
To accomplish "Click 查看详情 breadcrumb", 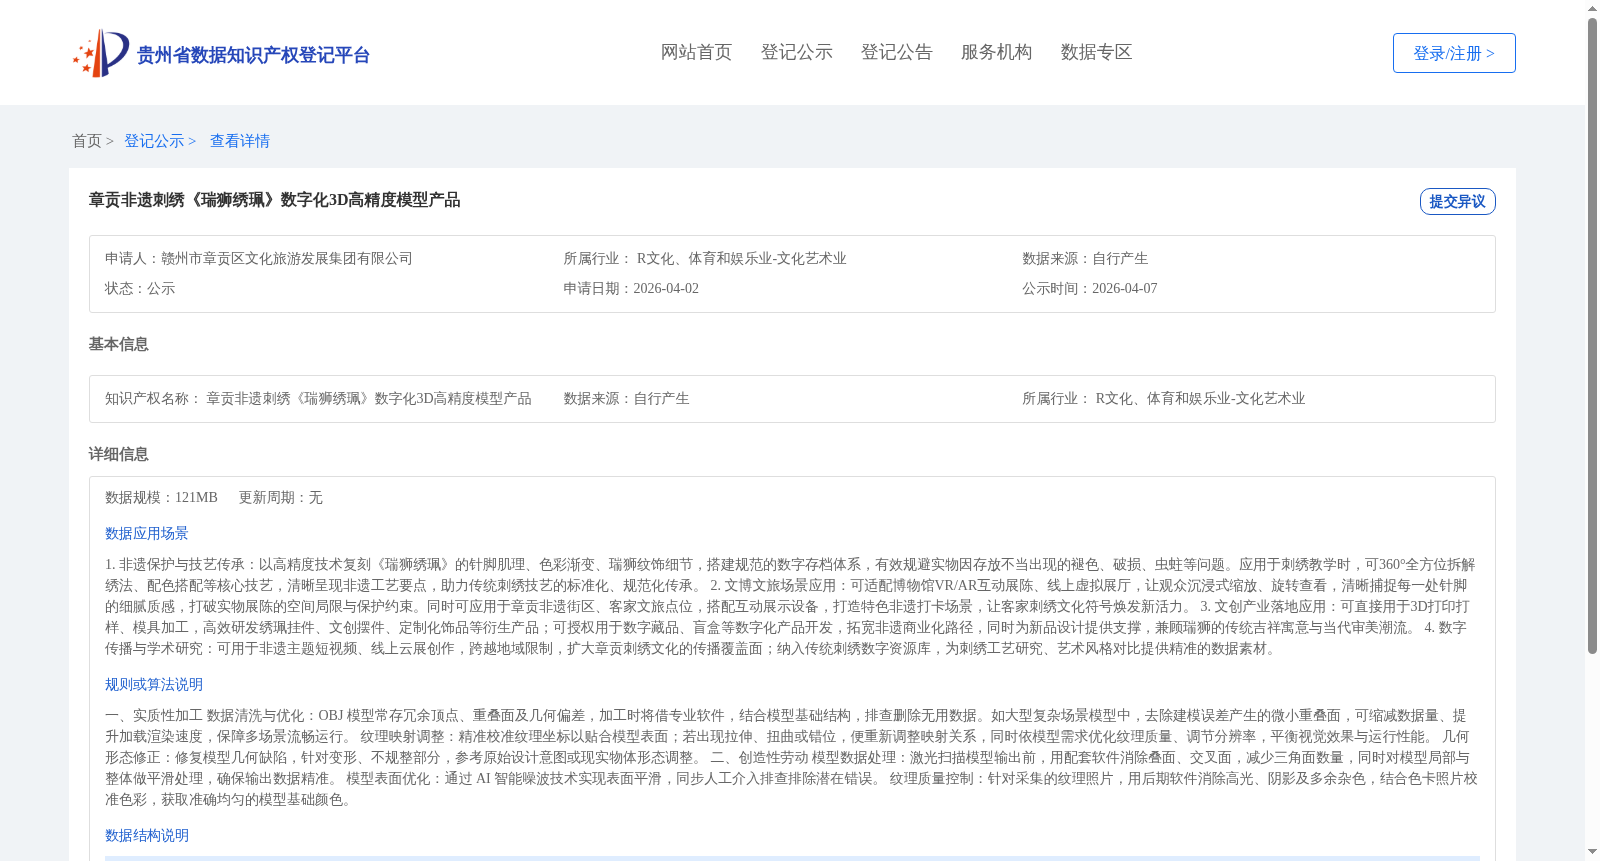I will [x=240, y=141].
